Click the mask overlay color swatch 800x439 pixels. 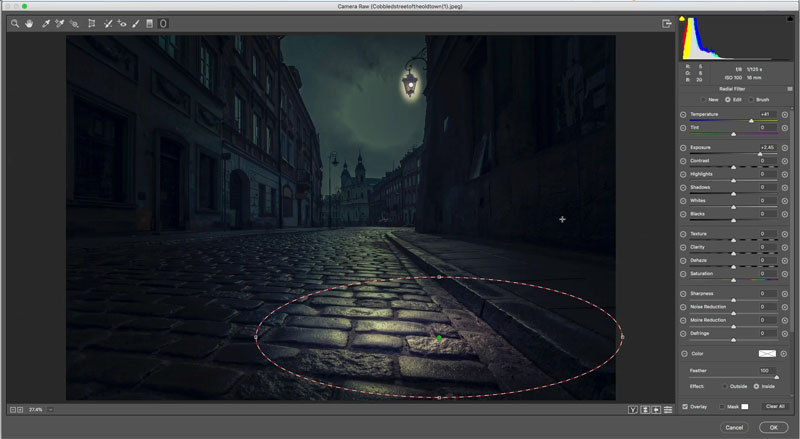(x=745, y=407)
